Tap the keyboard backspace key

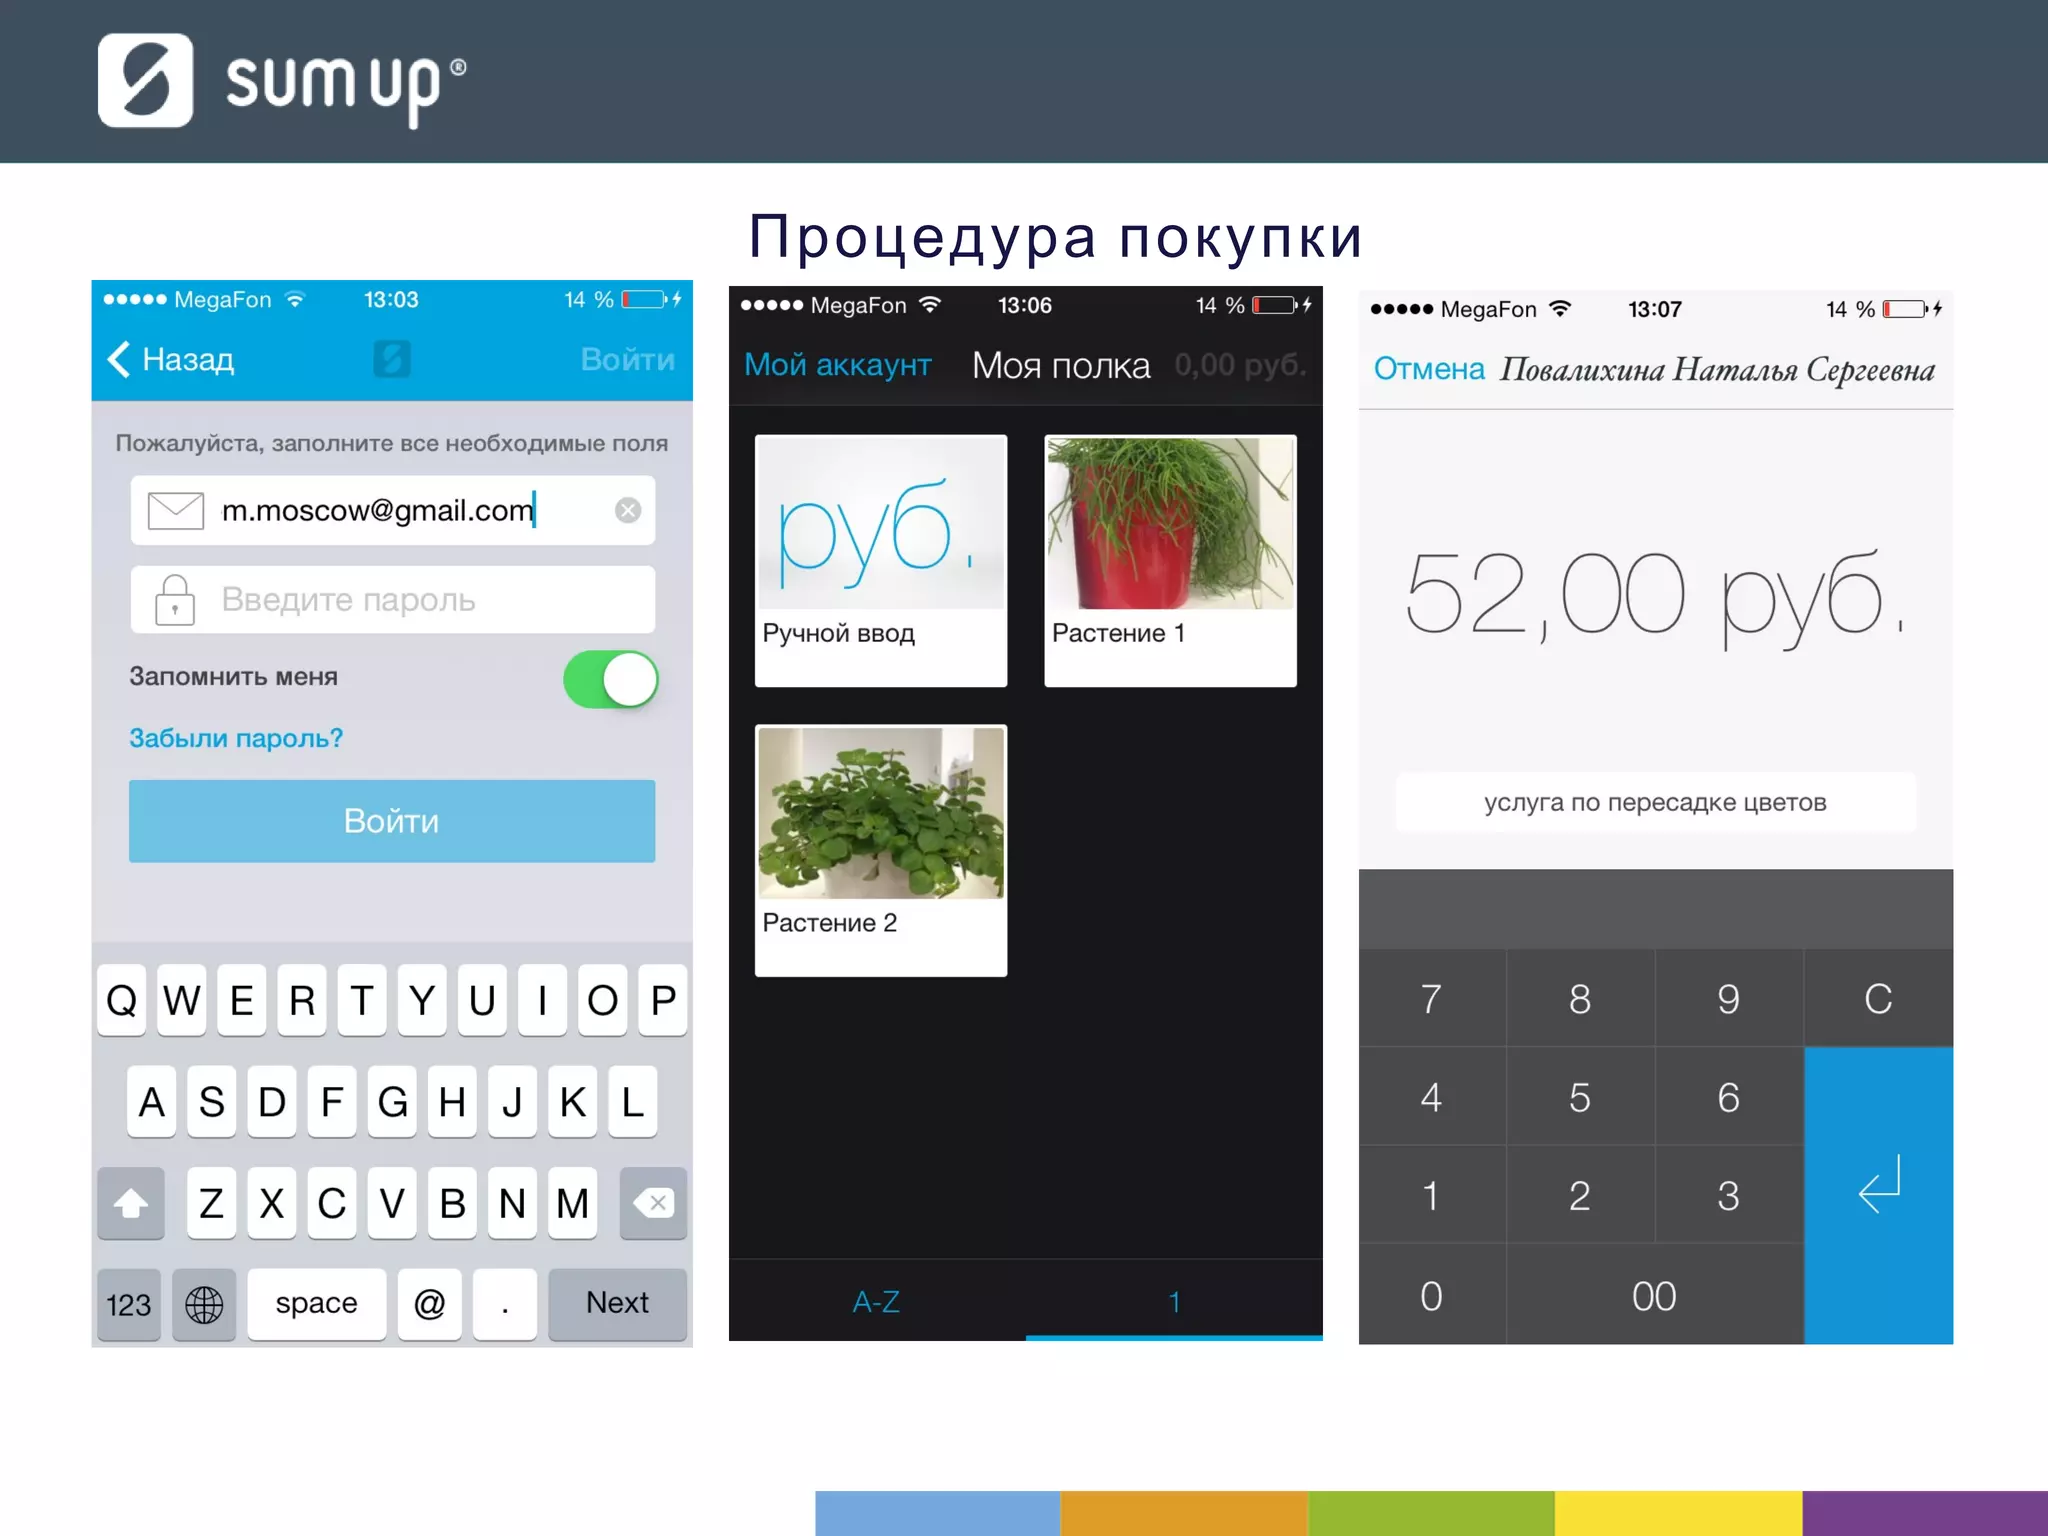(653, 1203)
